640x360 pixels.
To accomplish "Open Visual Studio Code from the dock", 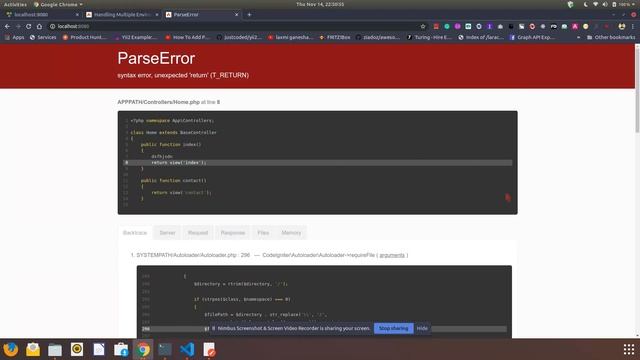I will click(187, 349).
